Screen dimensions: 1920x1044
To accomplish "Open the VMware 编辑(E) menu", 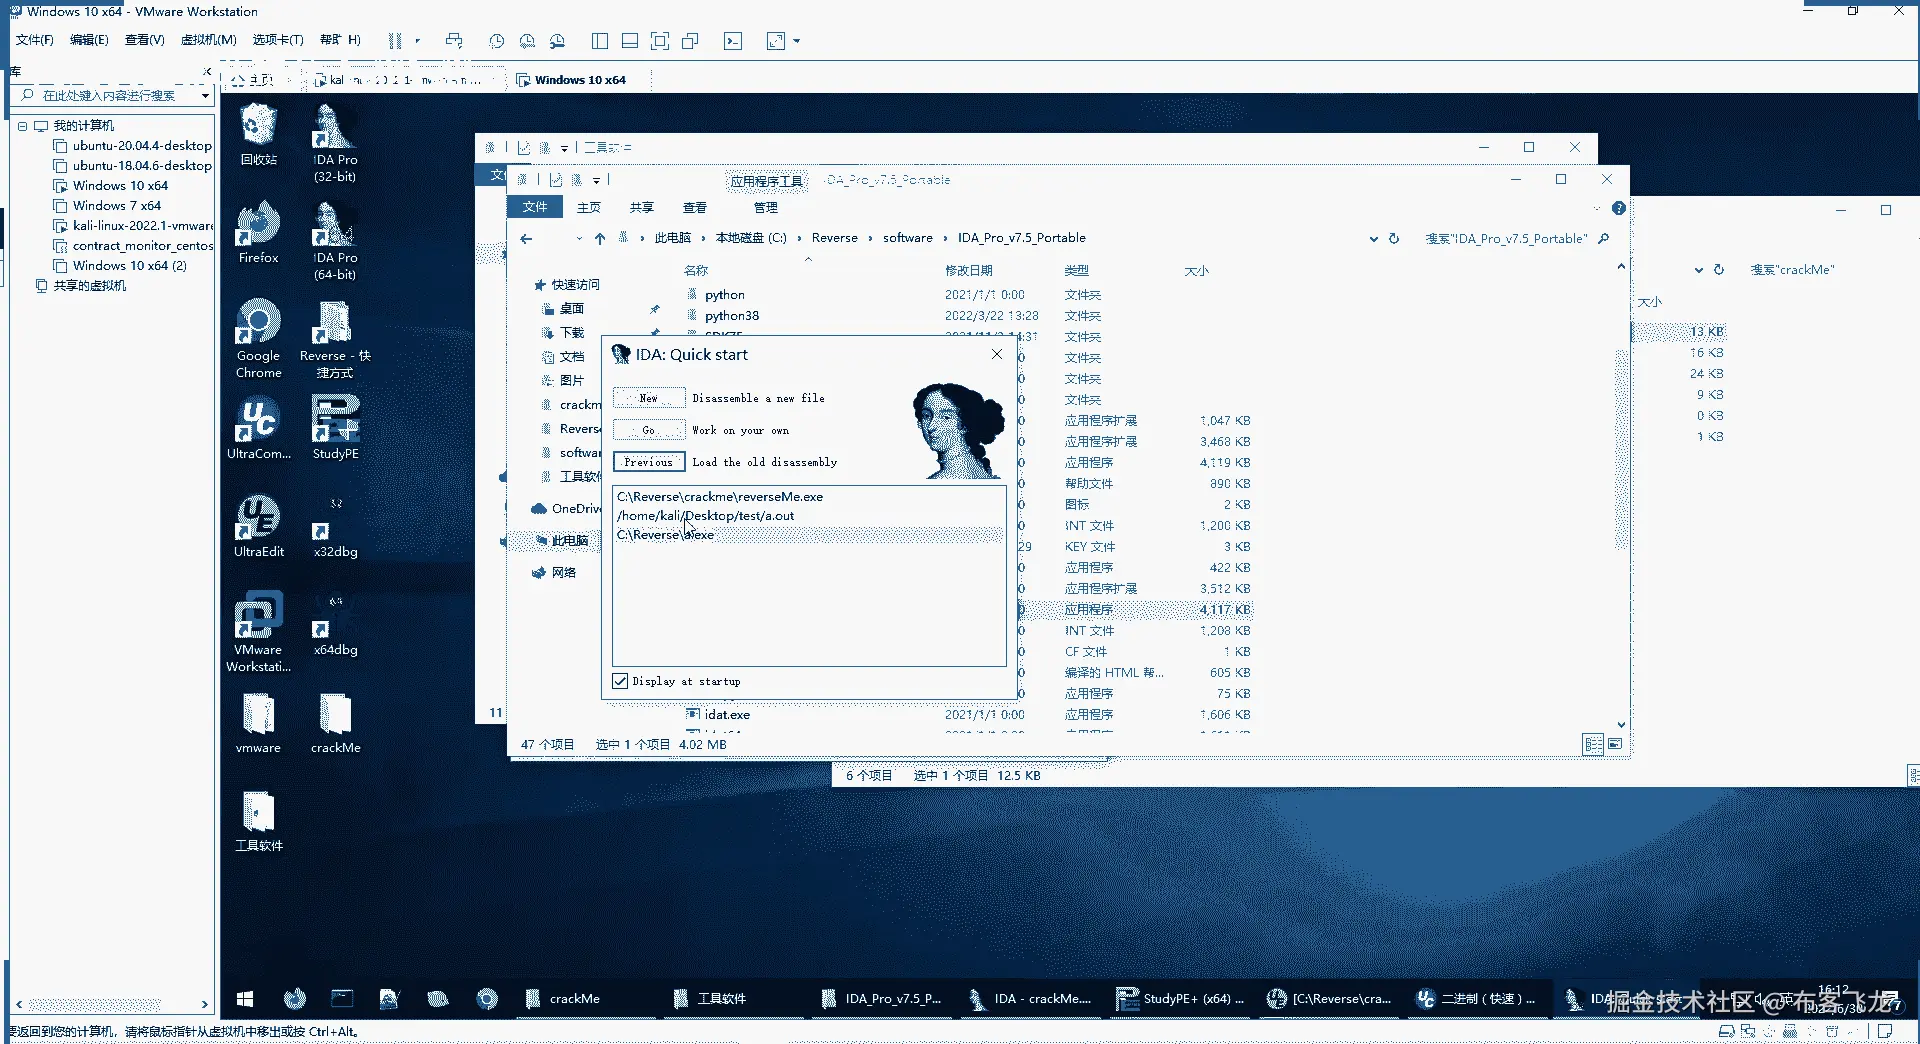I will (x=89, y=40).
